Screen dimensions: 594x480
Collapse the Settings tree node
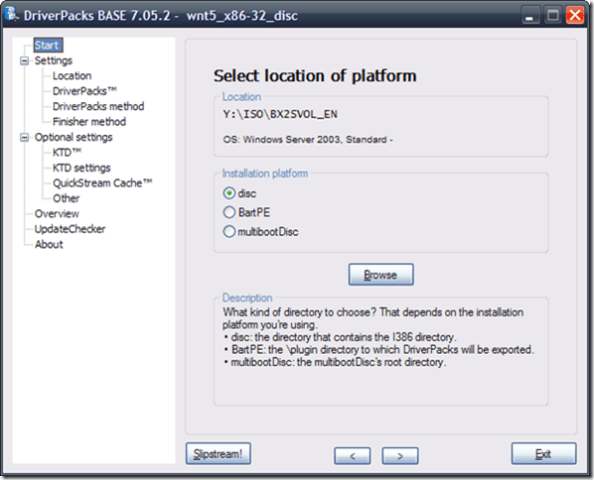tap(25, 61)
